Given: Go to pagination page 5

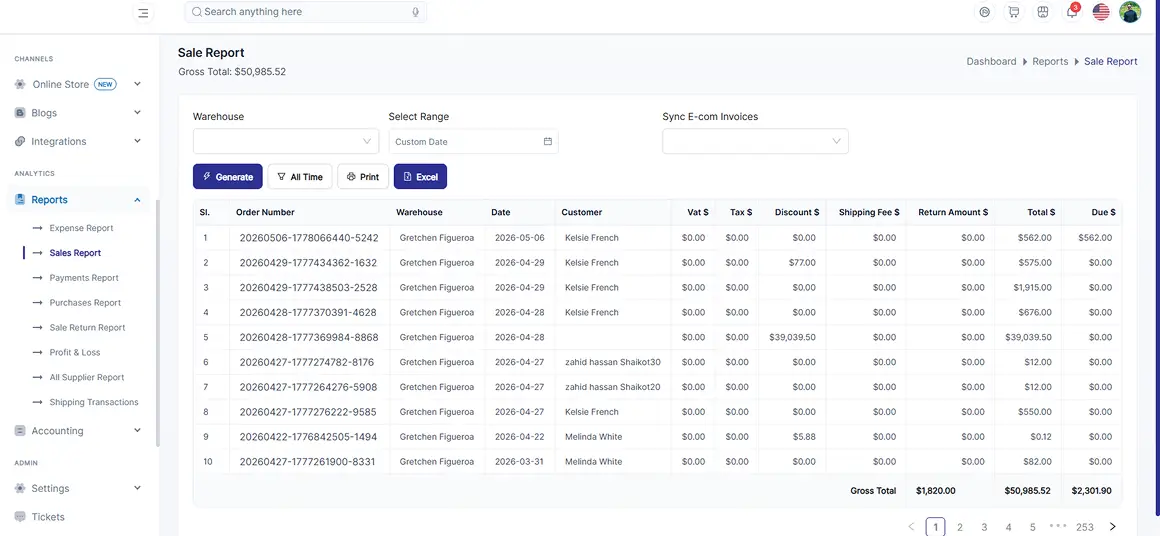Looking at the screenshot, I should tap(1033, 527).
